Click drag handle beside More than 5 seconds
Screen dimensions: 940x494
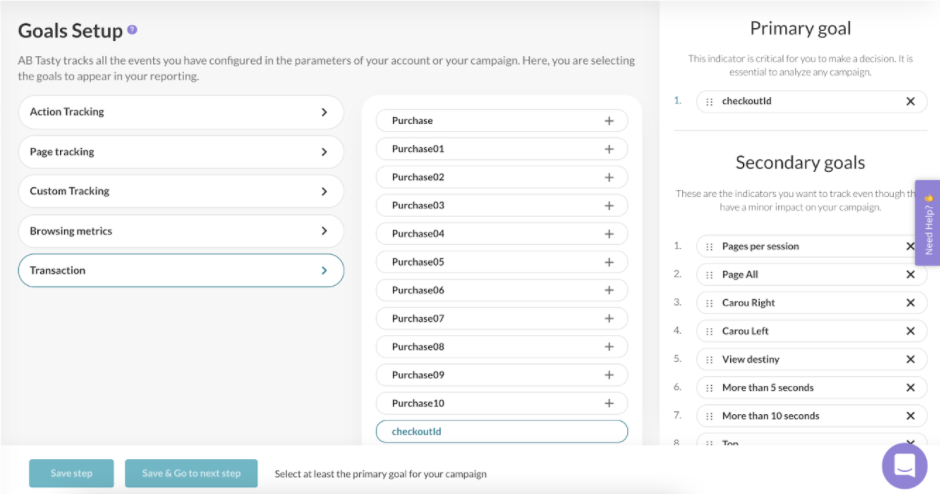(x=709, y=388)
